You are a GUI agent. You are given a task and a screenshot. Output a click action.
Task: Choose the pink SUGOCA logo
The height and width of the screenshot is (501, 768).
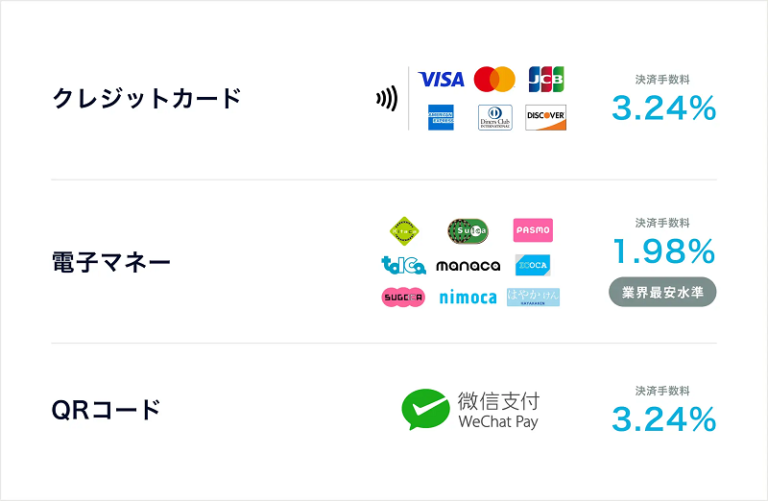click(x=403, y=297)
